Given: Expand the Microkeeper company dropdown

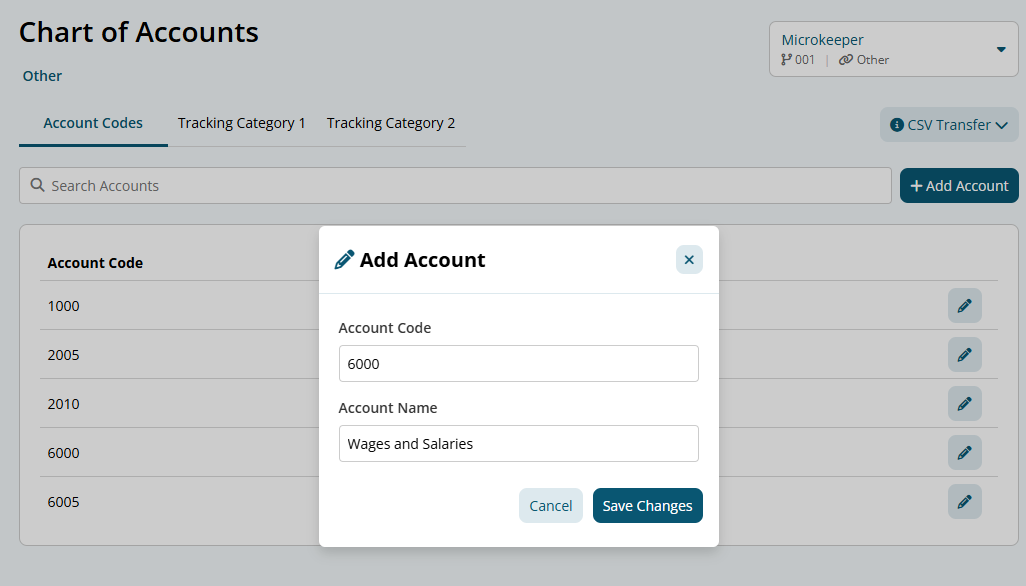Looking at the screenshot, I should (1000, 50).
